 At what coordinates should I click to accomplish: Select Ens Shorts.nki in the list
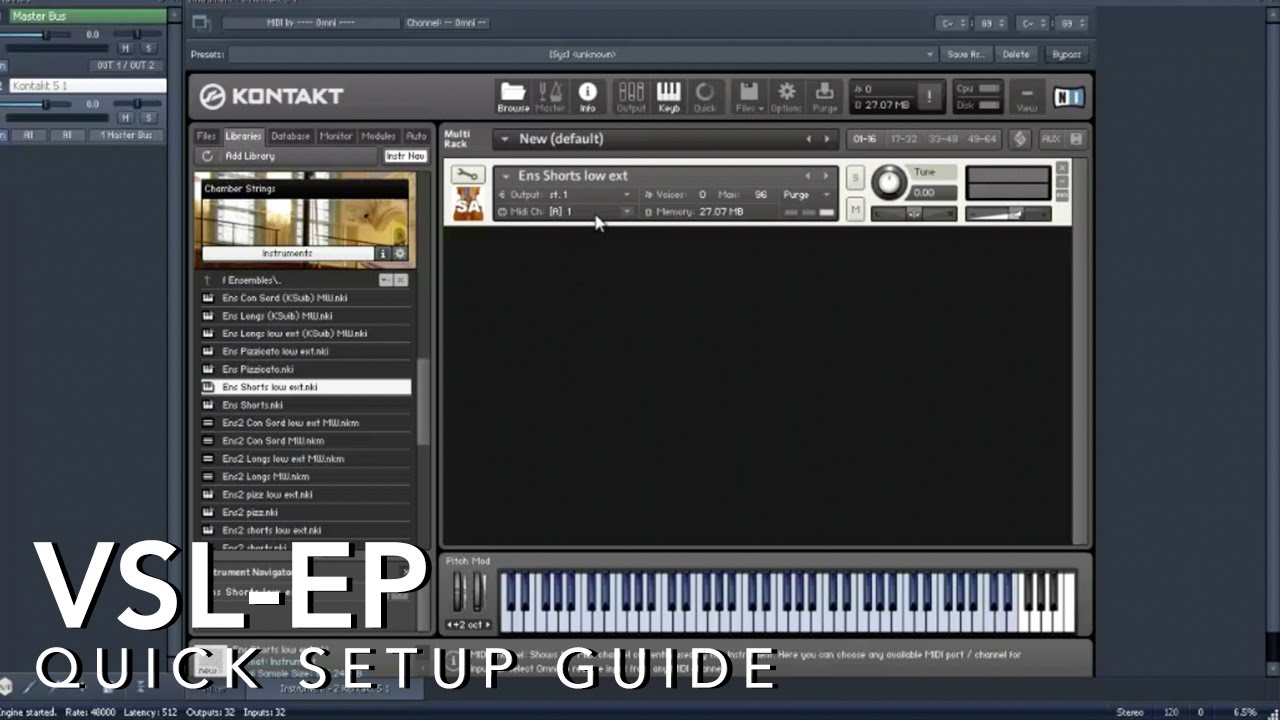click(305, 405)
